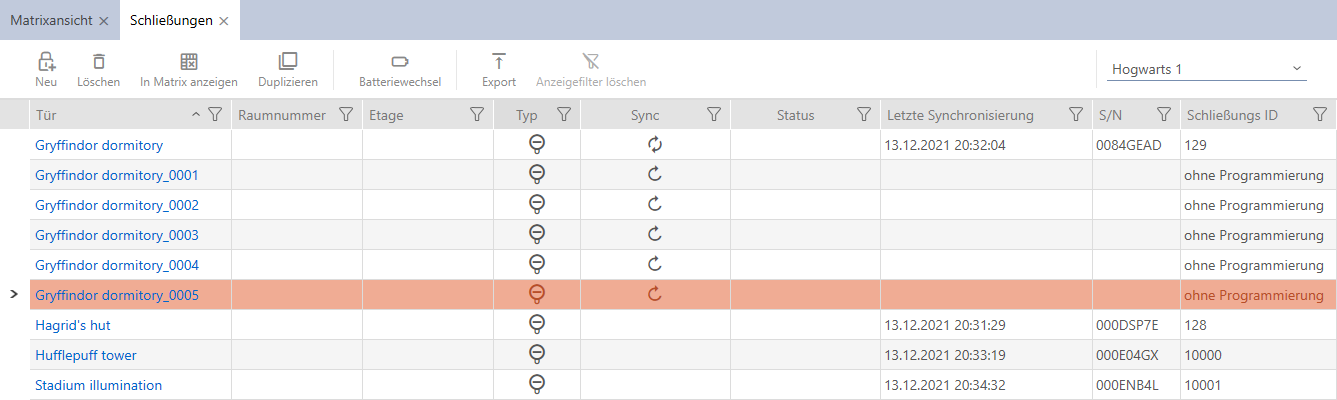Open the Hufflepuff tower door link
The height and width of the screenshot is (400, 1337).
coord(86,355)
